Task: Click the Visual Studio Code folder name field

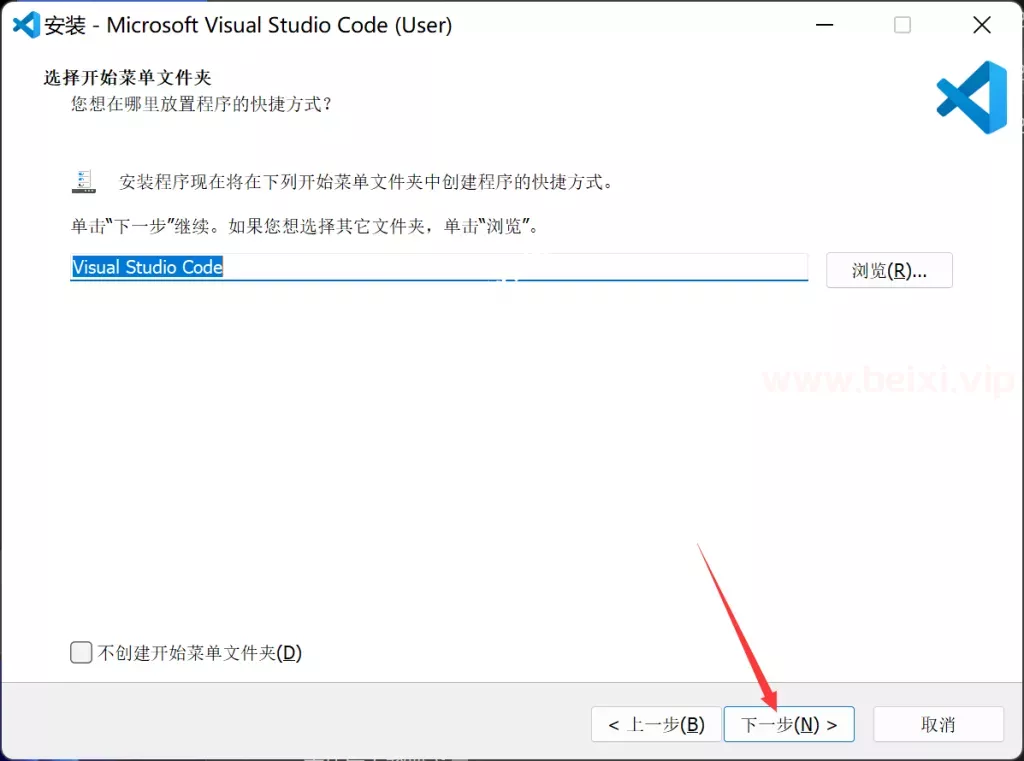Action: coord(439,267)
